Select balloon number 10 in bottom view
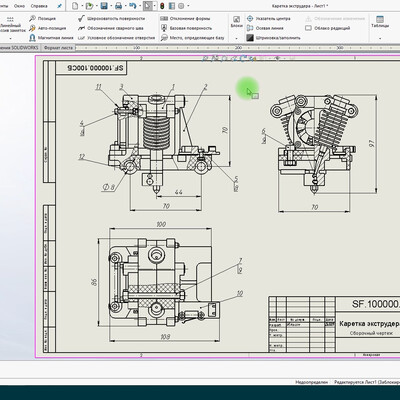 click(x=240, y=294)
